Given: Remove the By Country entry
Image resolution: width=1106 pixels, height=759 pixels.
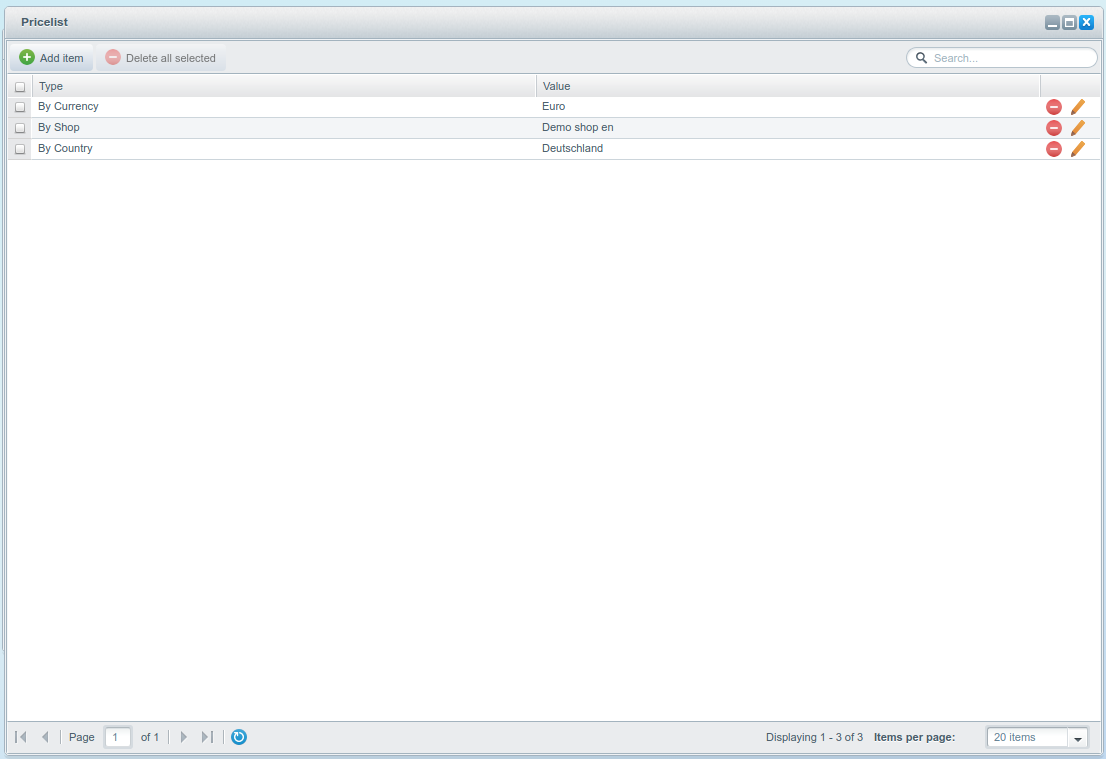Looking at the screenshot, I should [x=1053, y=149].
